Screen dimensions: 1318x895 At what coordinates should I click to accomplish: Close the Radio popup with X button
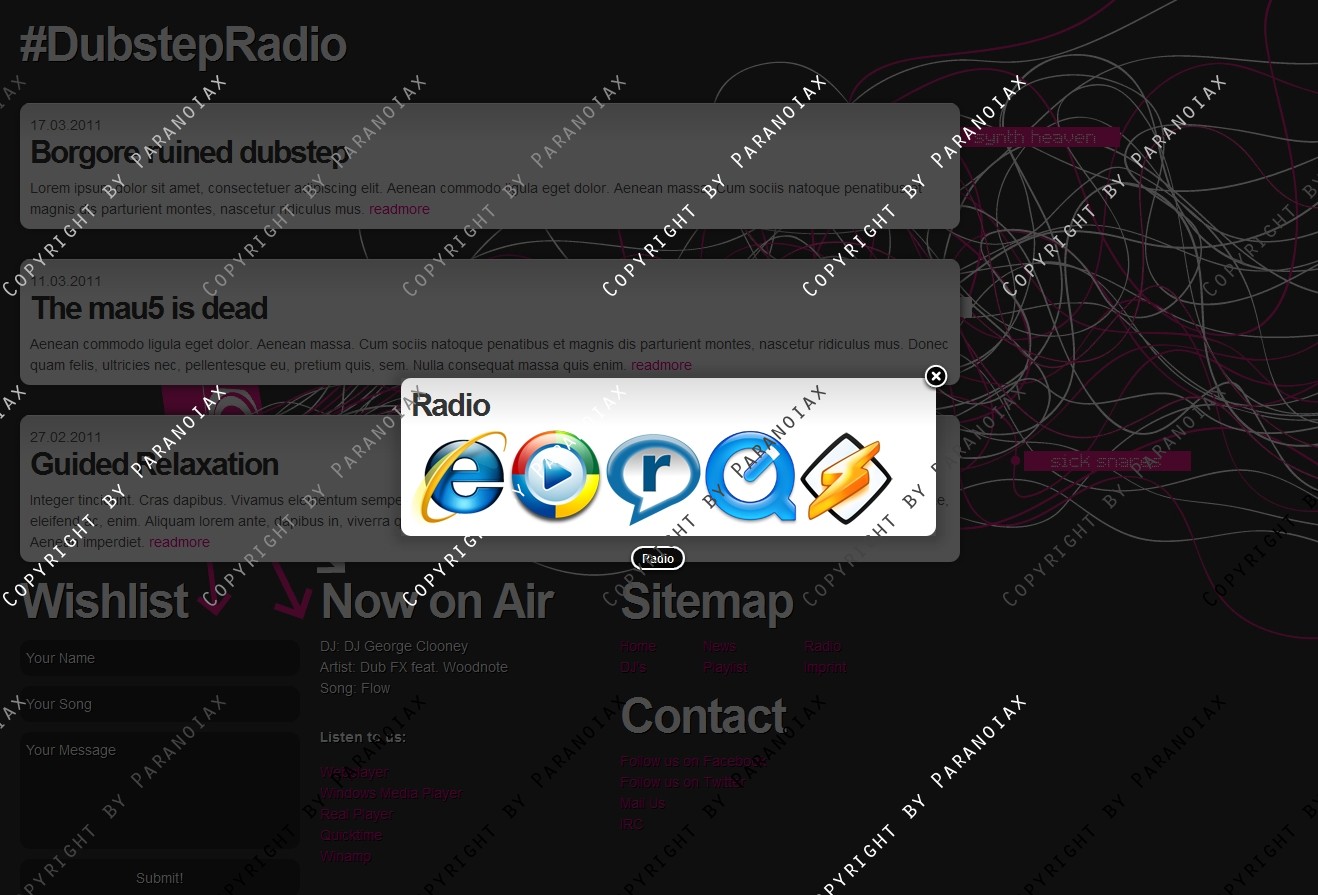tap(935, 376)
